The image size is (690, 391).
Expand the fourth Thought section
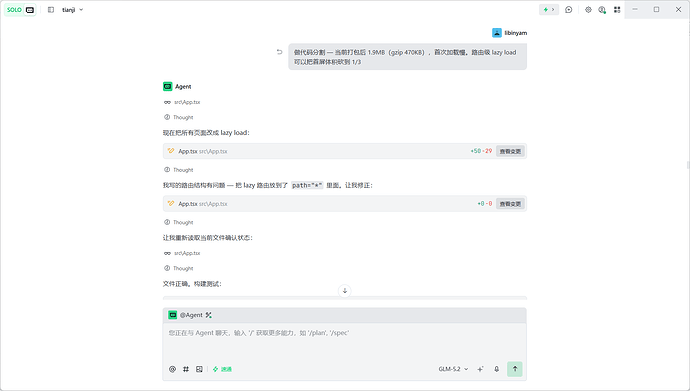179,268
